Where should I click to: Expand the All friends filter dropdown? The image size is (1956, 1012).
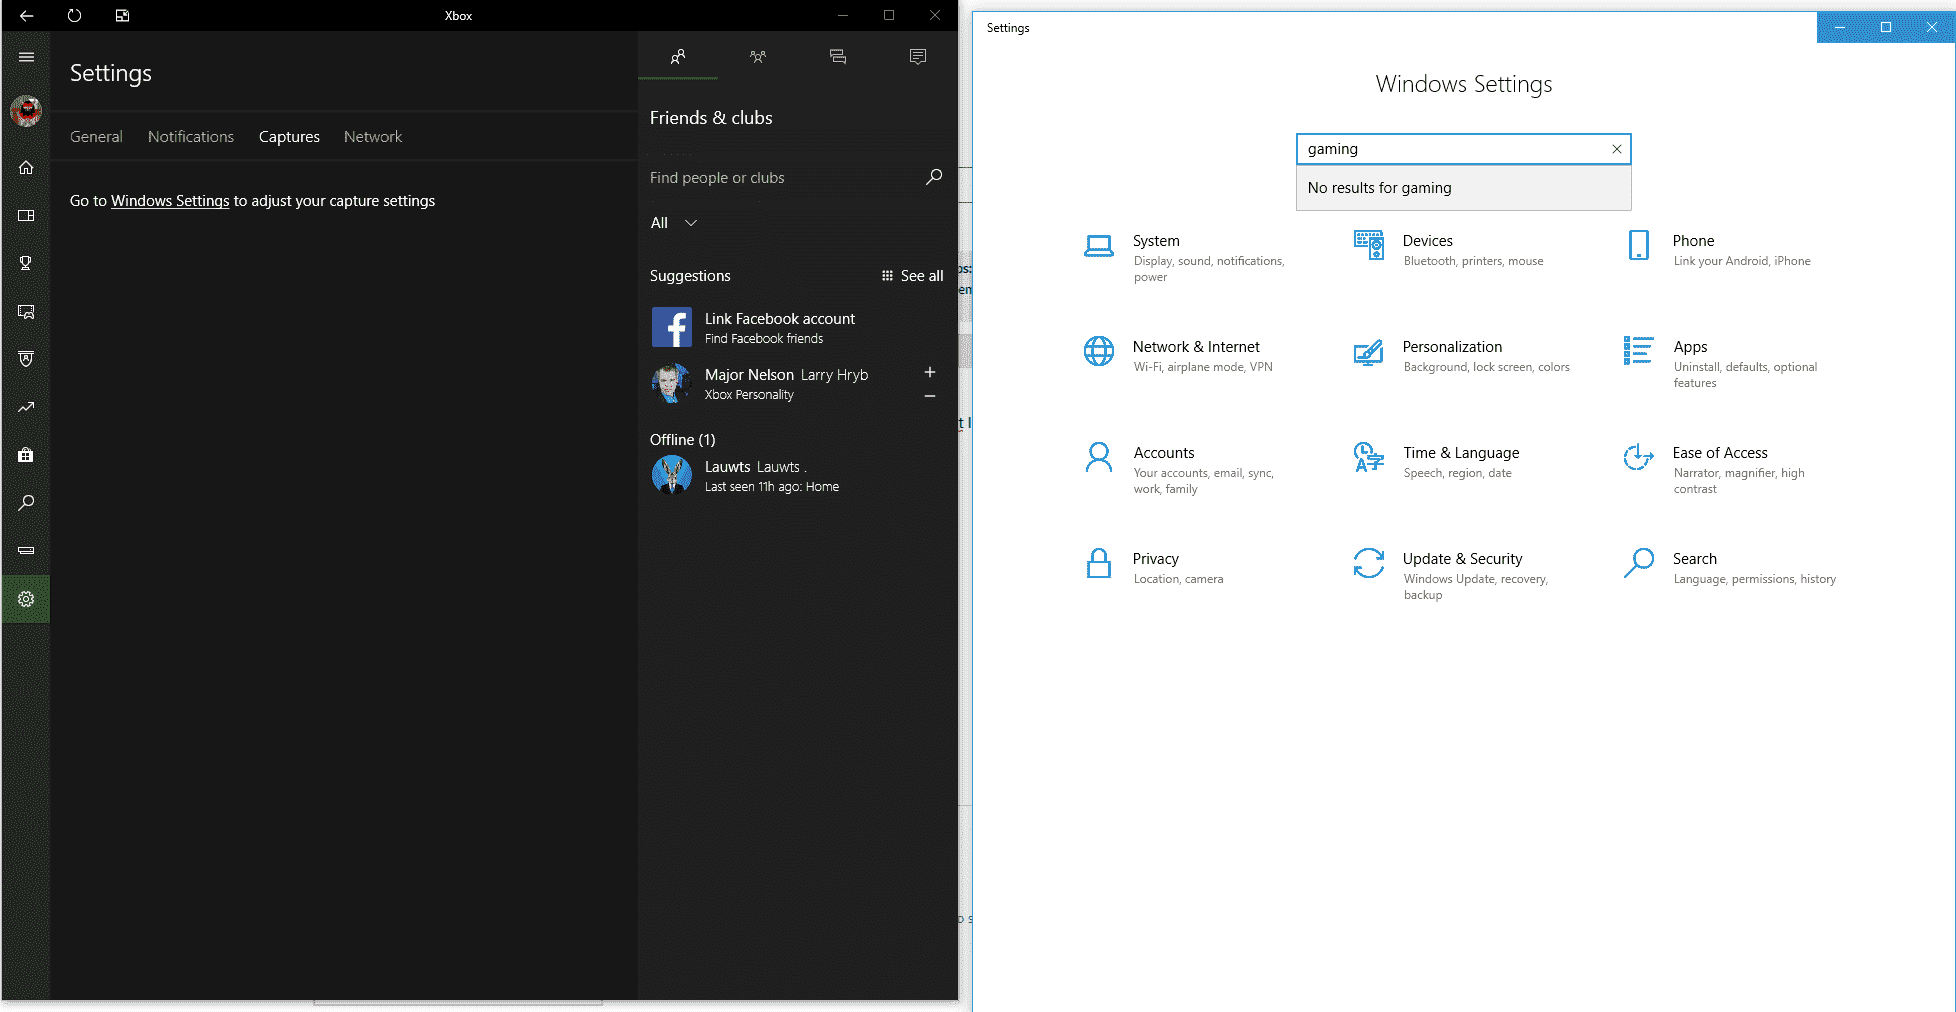point(674,223)
